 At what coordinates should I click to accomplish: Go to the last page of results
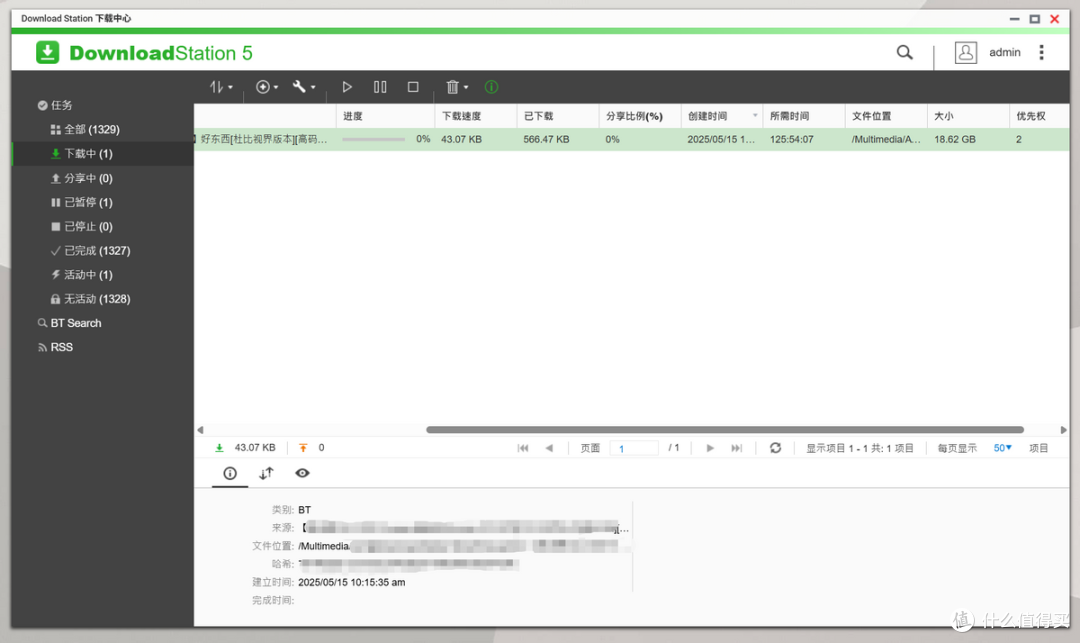coord(736,448)
